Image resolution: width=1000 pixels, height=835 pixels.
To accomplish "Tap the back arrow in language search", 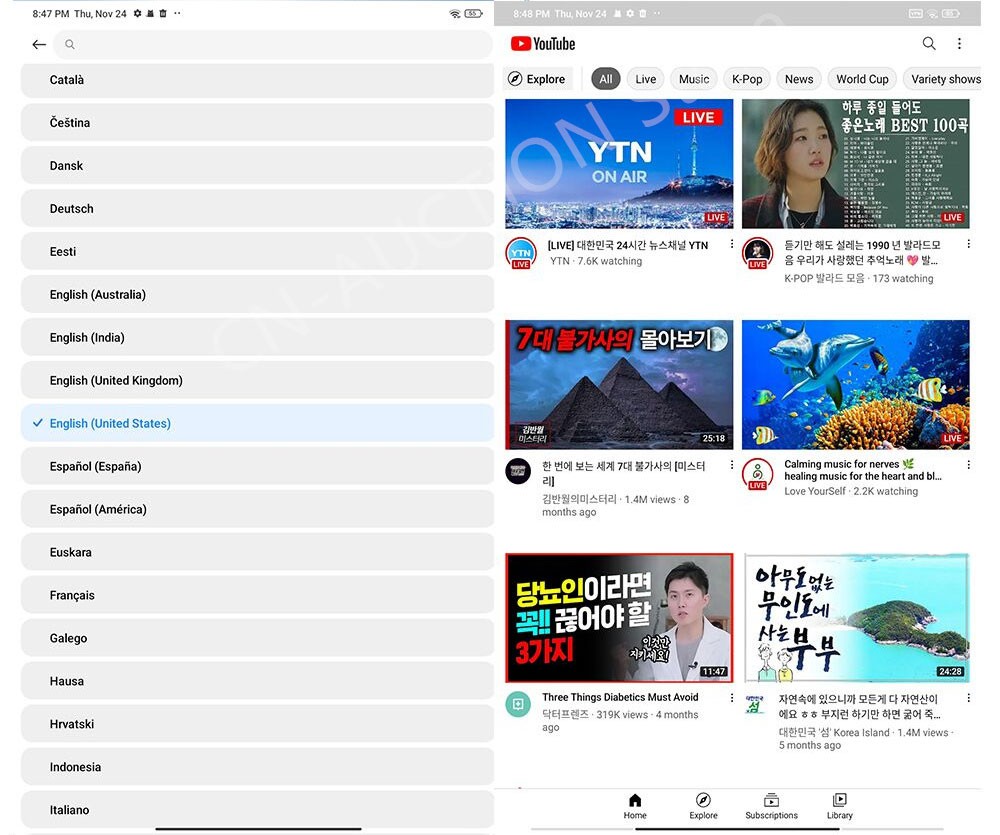I will pyautogui.click(x=39, y=44).
